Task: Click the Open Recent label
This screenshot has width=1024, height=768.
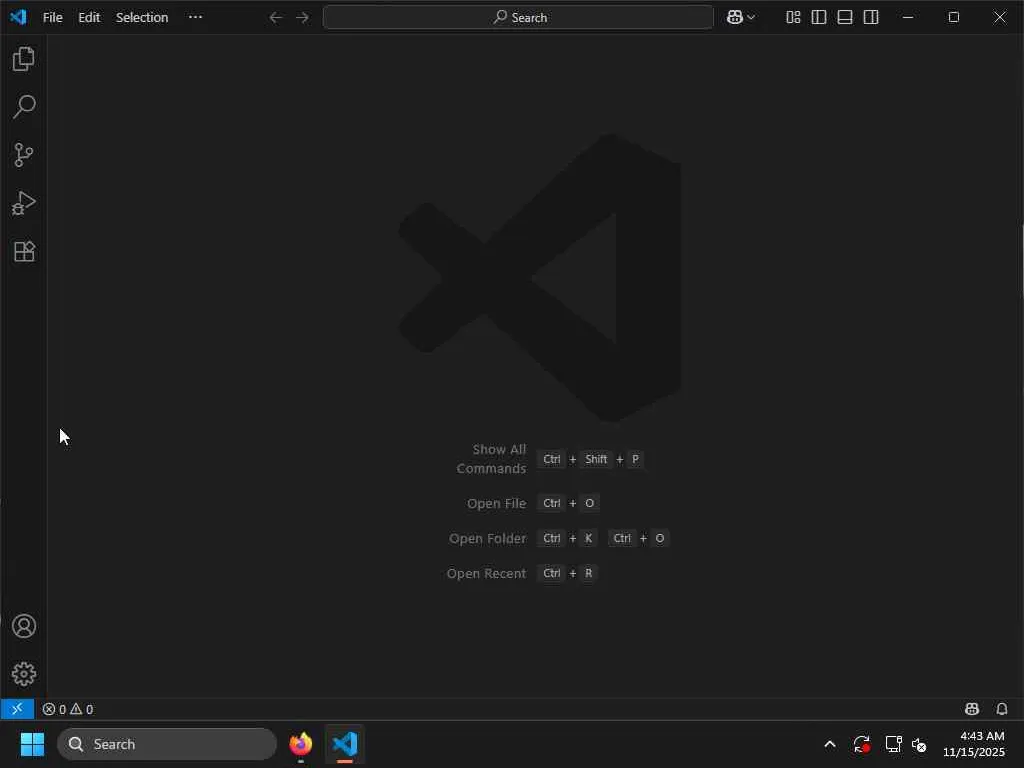Action: [x=486, y=573]
